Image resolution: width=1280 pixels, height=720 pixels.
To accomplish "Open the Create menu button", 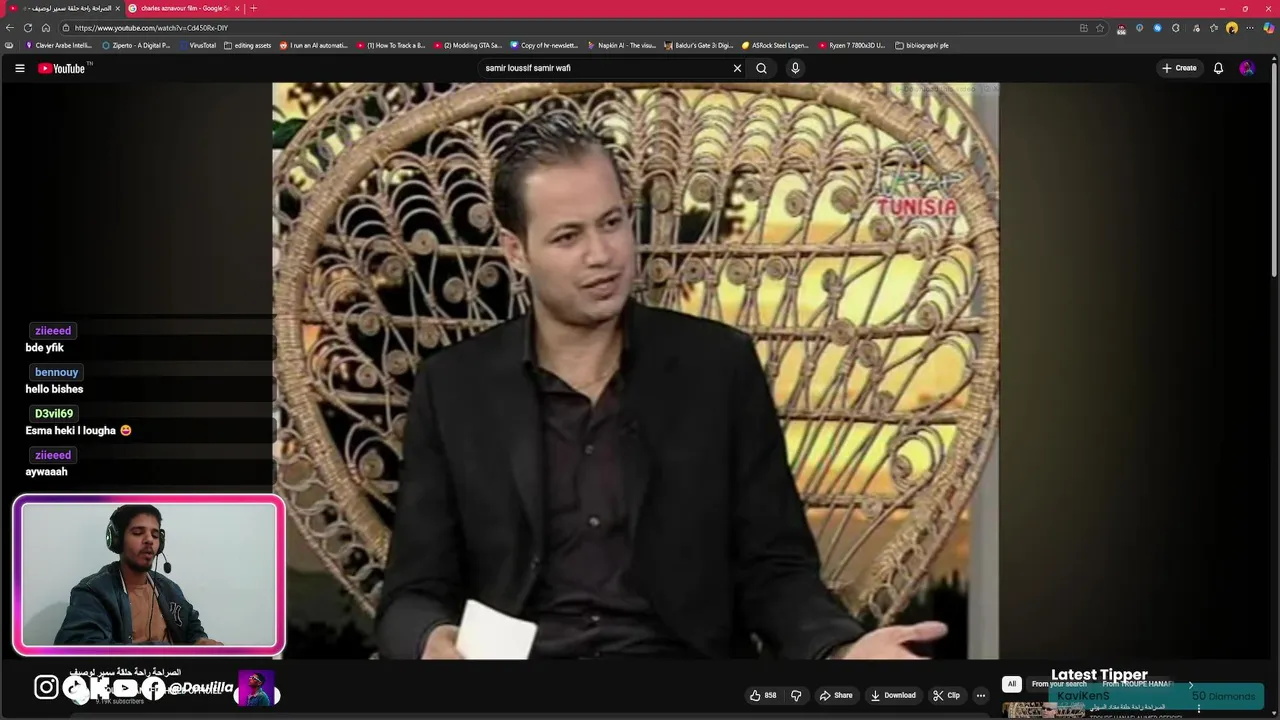I will [1179, 68].
